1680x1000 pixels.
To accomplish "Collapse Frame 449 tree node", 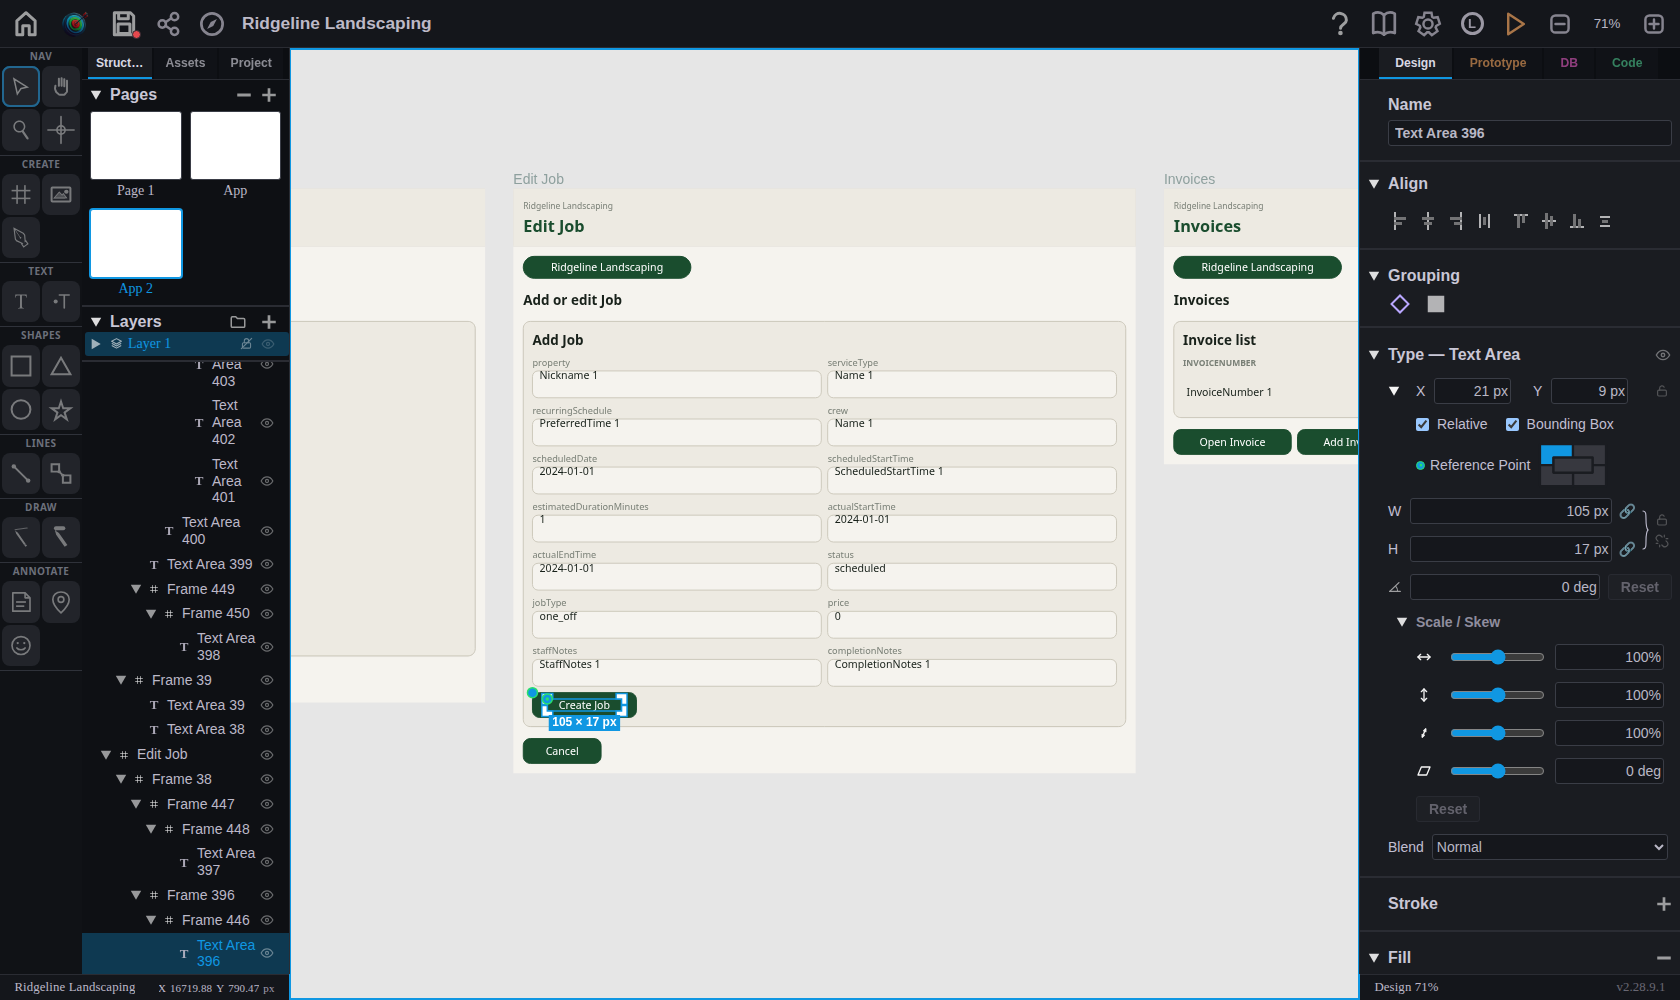I will click(136, 589).
